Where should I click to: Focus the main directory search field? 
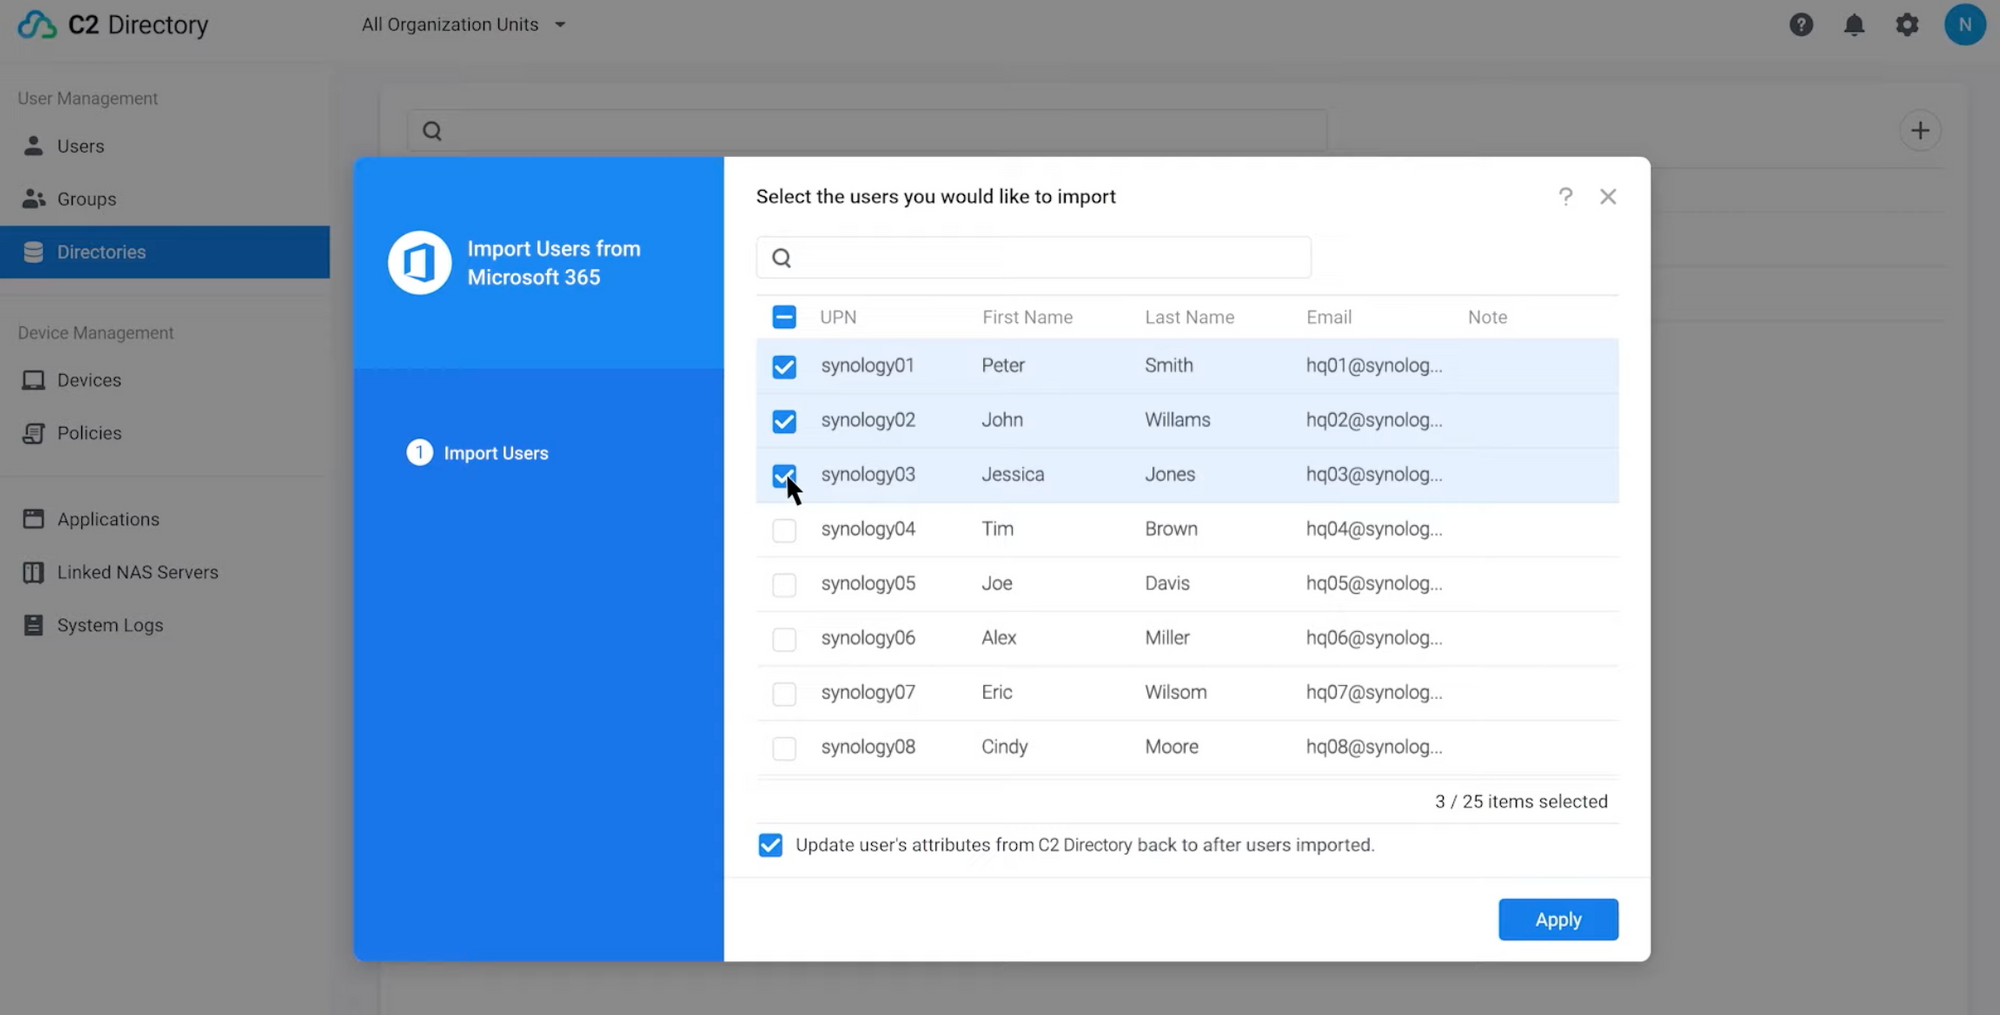coord(867,131)
